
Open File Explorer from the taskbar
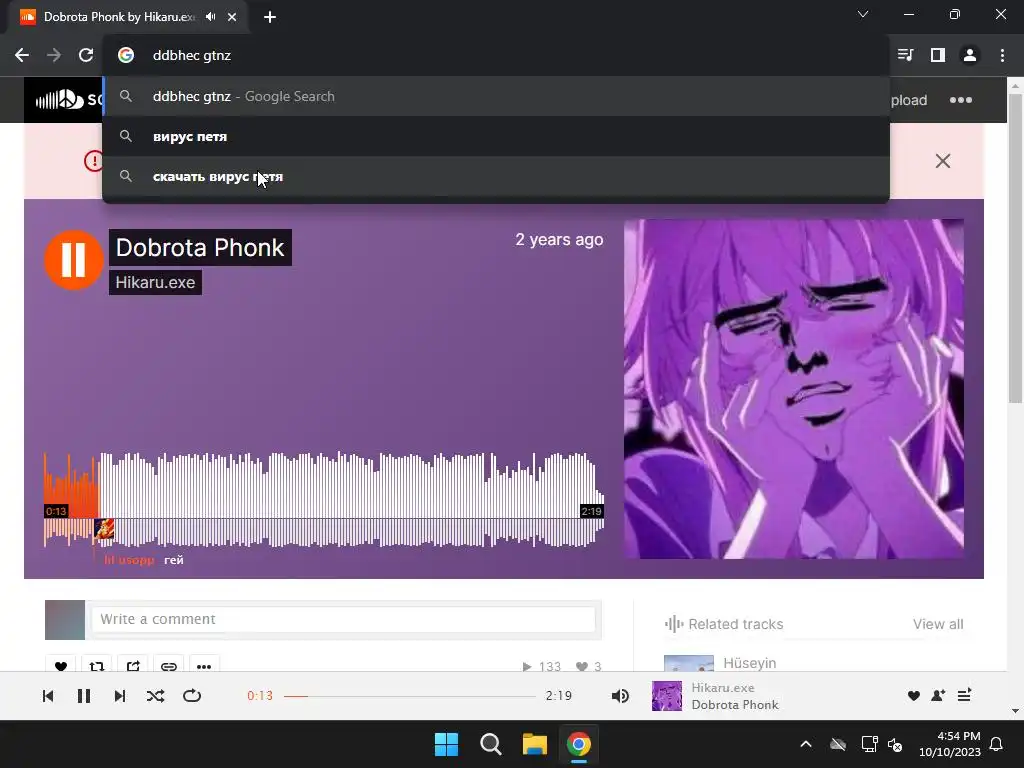(x=534, y=744)
